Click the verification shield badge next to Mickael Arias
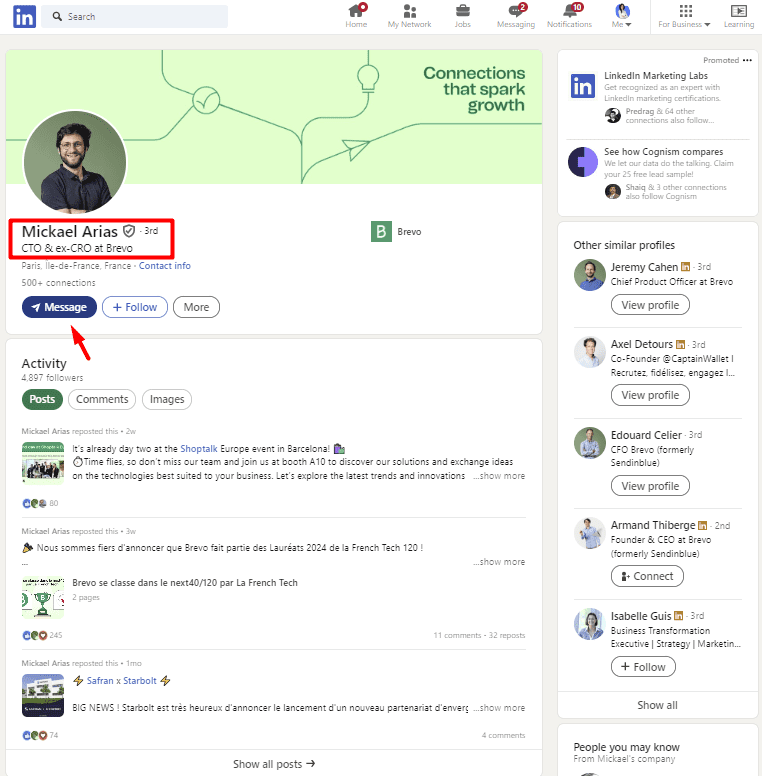Screen dimensions: 762x776 [129, 231]
